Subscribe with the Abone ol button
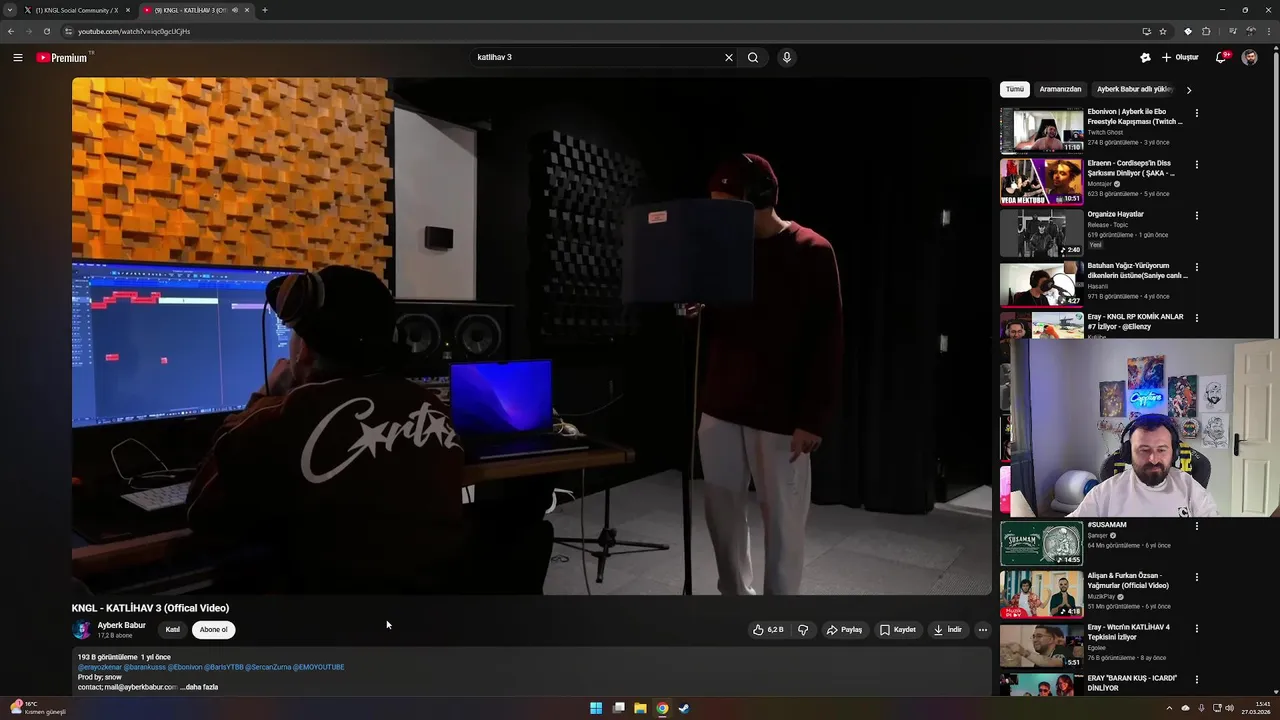Screen dimensions: 1280x720 tap(214, 630)
